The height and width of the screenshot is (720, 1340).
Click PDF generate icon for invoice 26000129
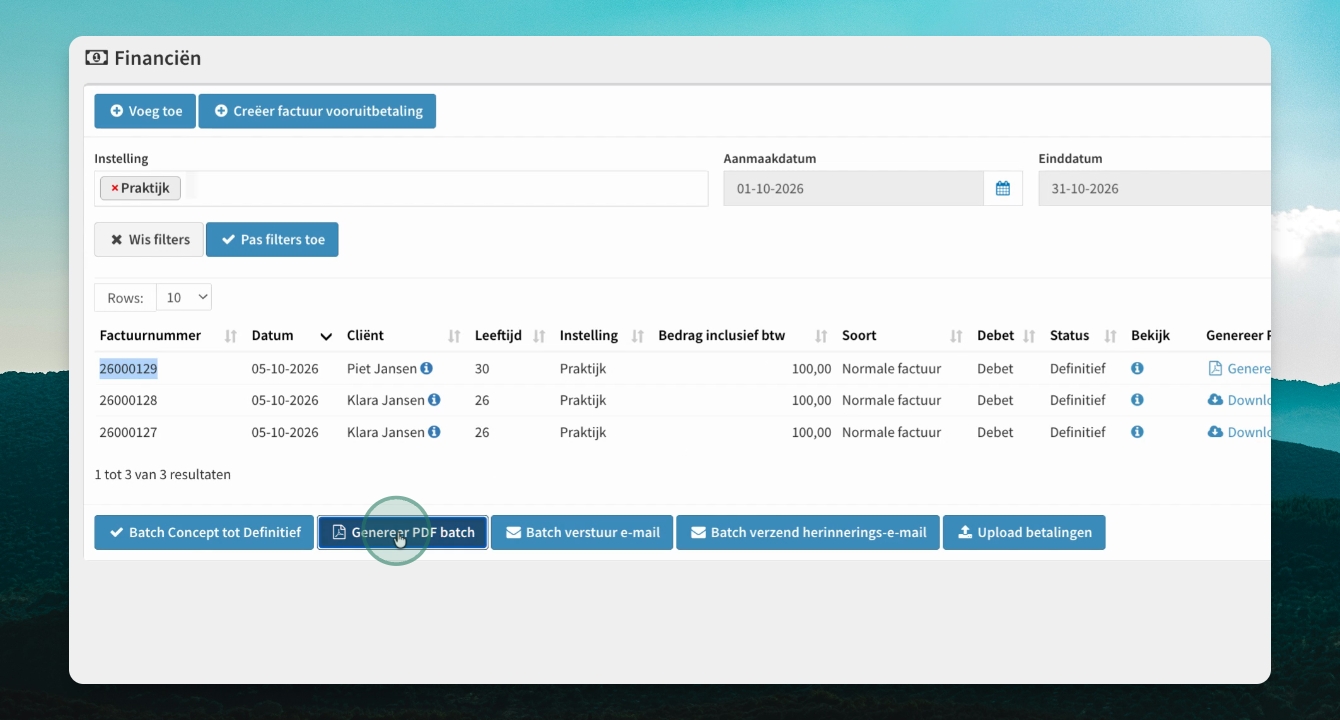(x=1215, y=369)
